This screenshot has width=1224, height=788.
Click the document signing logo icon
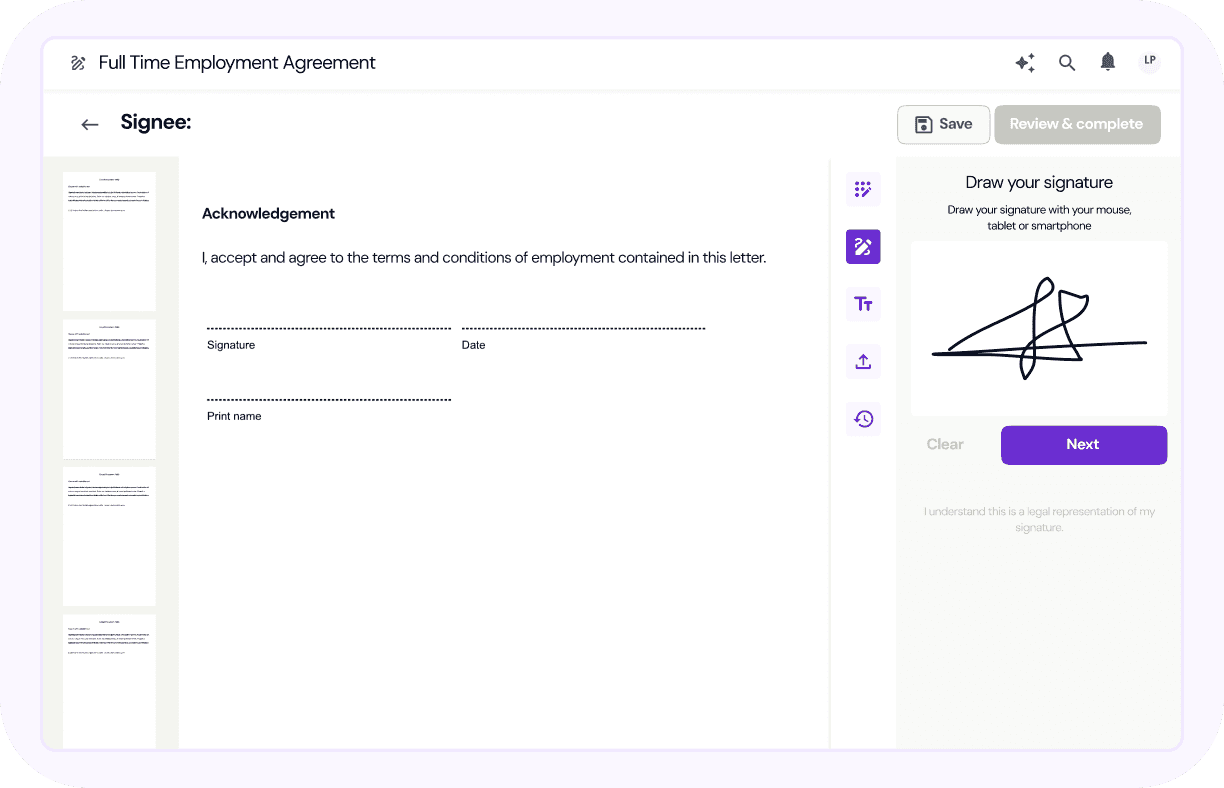coord(78,63)
